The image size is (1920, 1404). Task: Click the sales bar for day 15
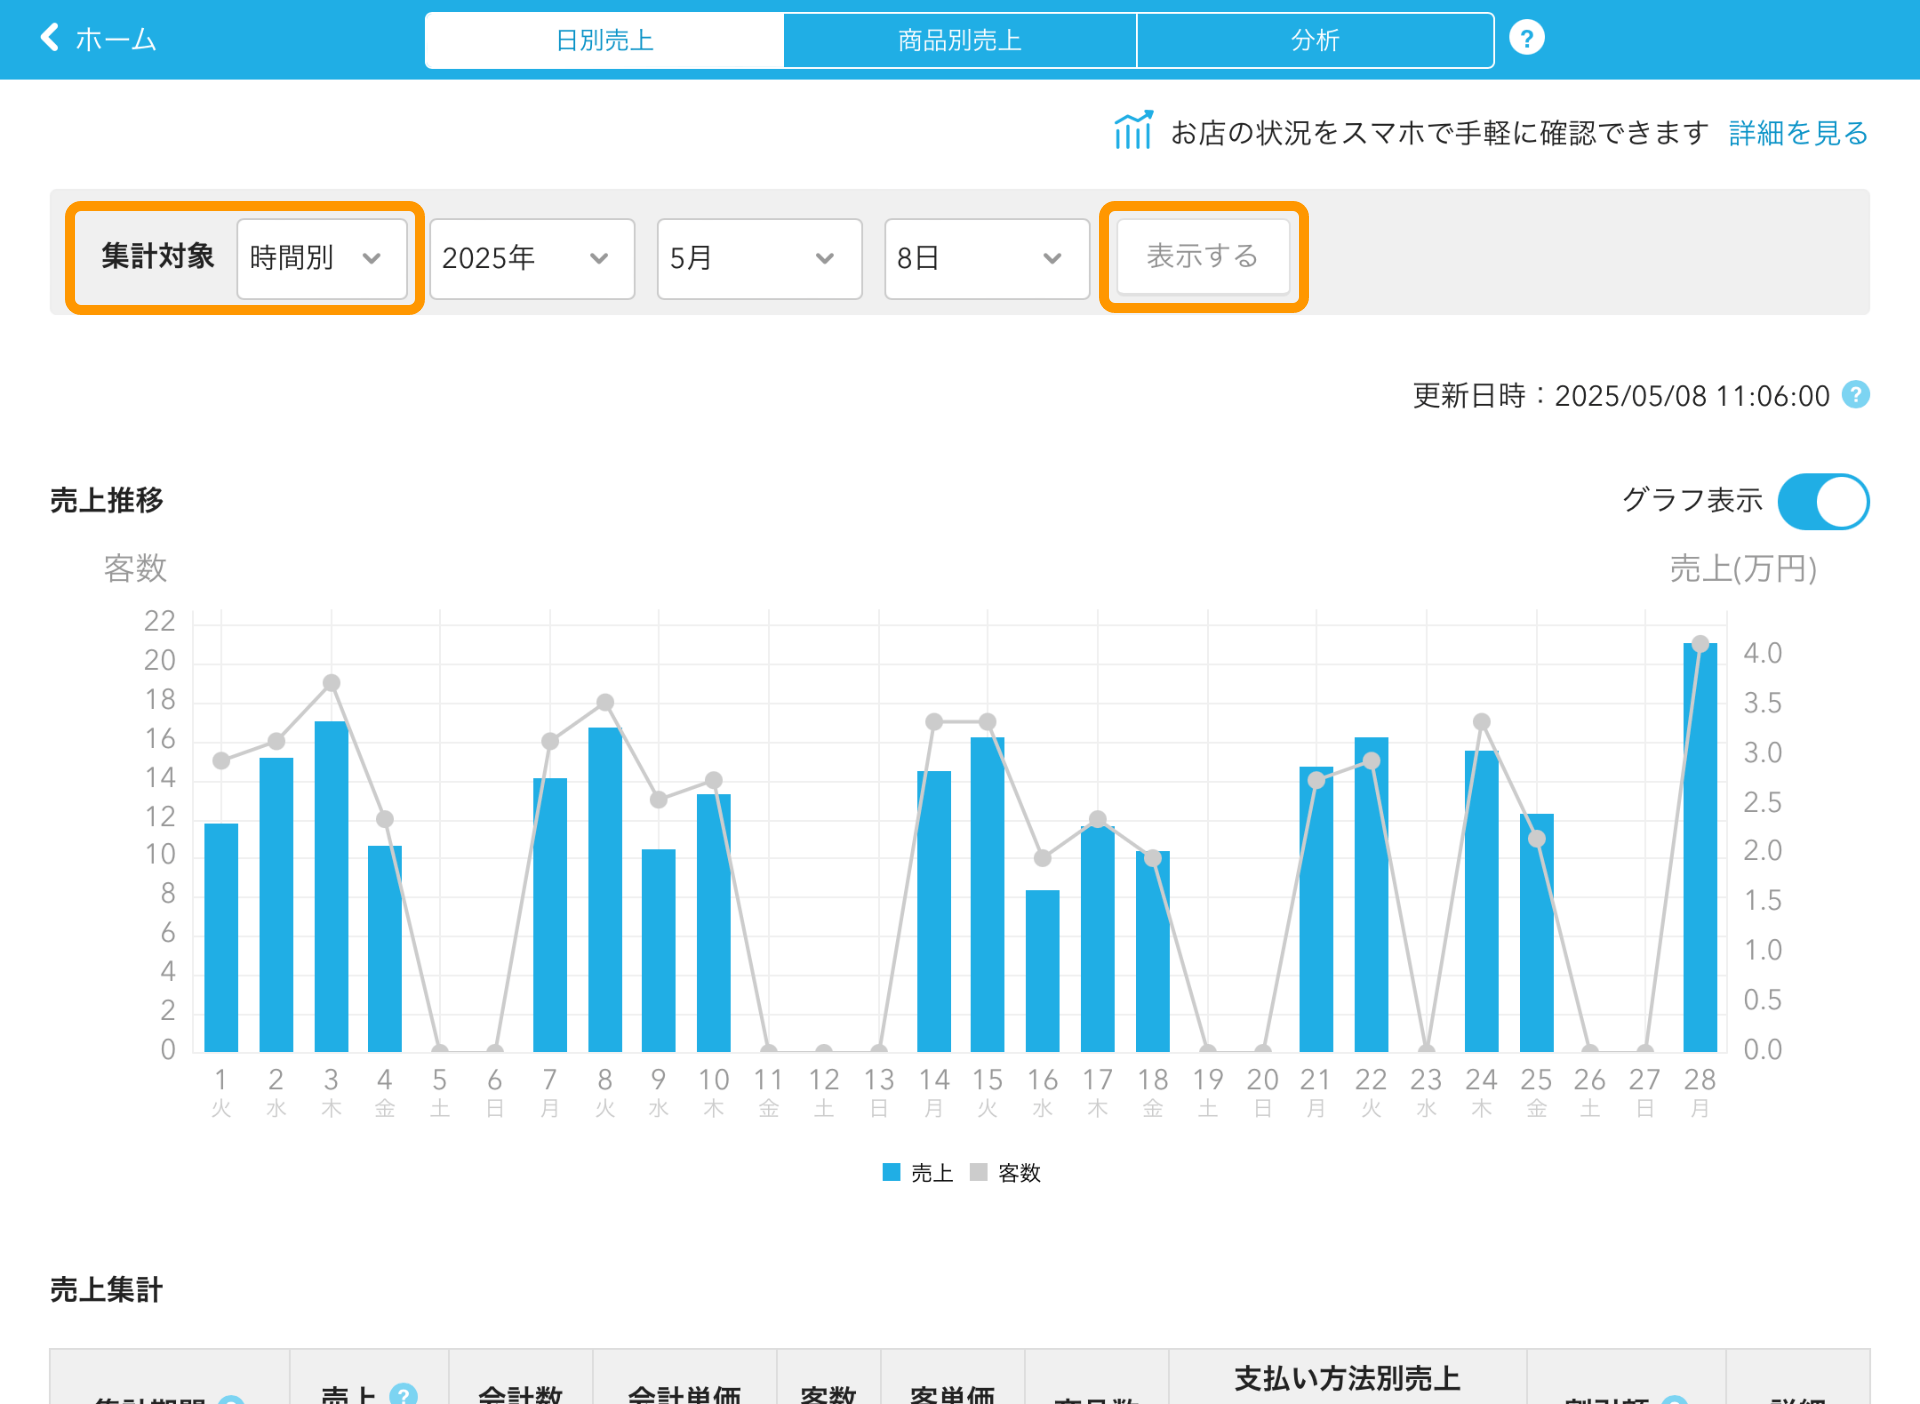[x=987, y=894]
